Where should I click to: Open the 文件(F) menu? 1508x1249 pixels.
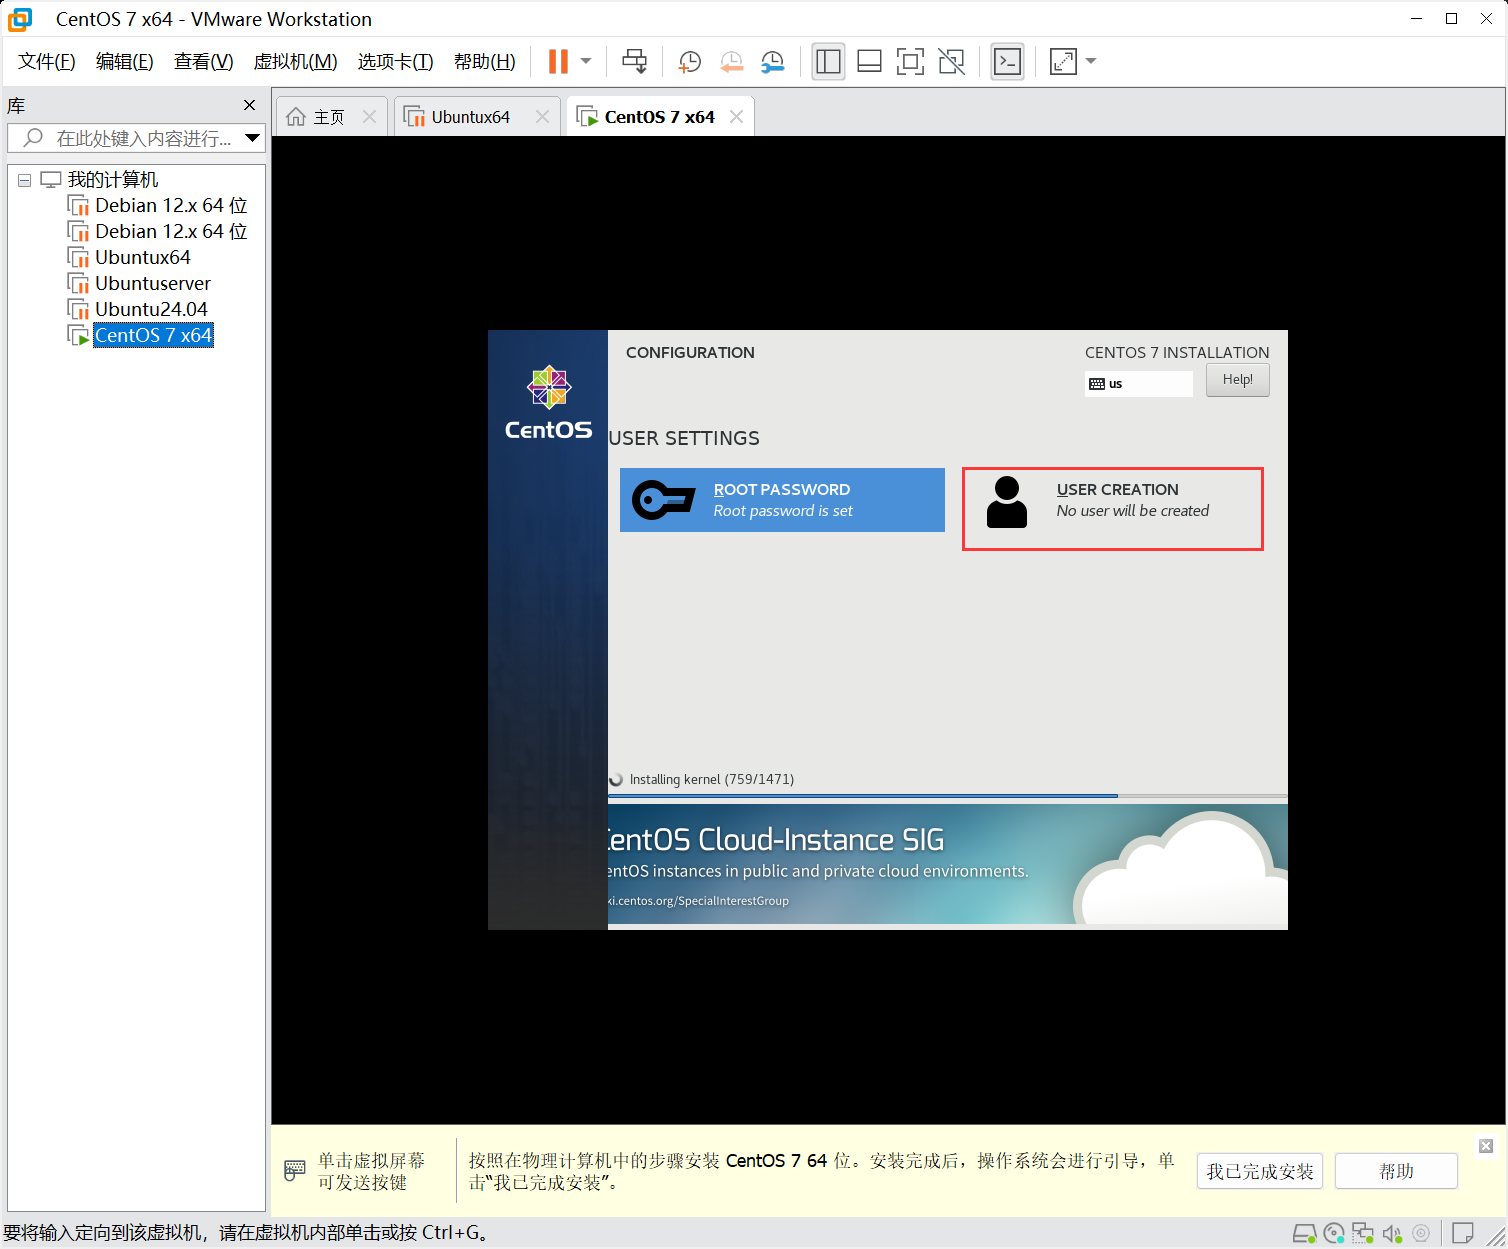(47, 62)
